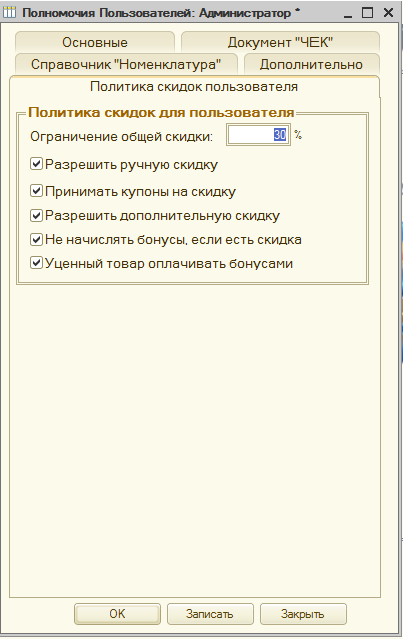Select the Справочник "Номенклатура" tab
Viewport: 403px width, 639px height.
126,64
